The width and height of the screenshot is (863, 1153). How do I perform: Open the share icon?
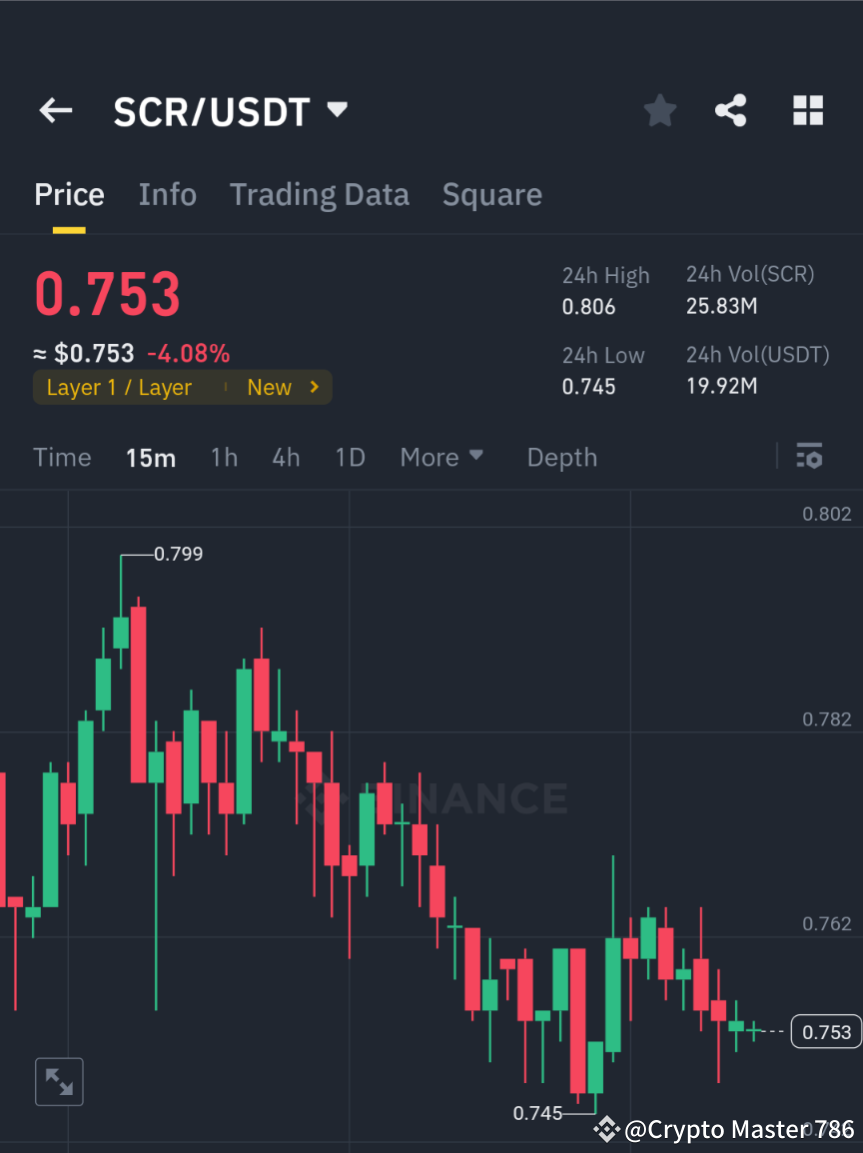731,111
